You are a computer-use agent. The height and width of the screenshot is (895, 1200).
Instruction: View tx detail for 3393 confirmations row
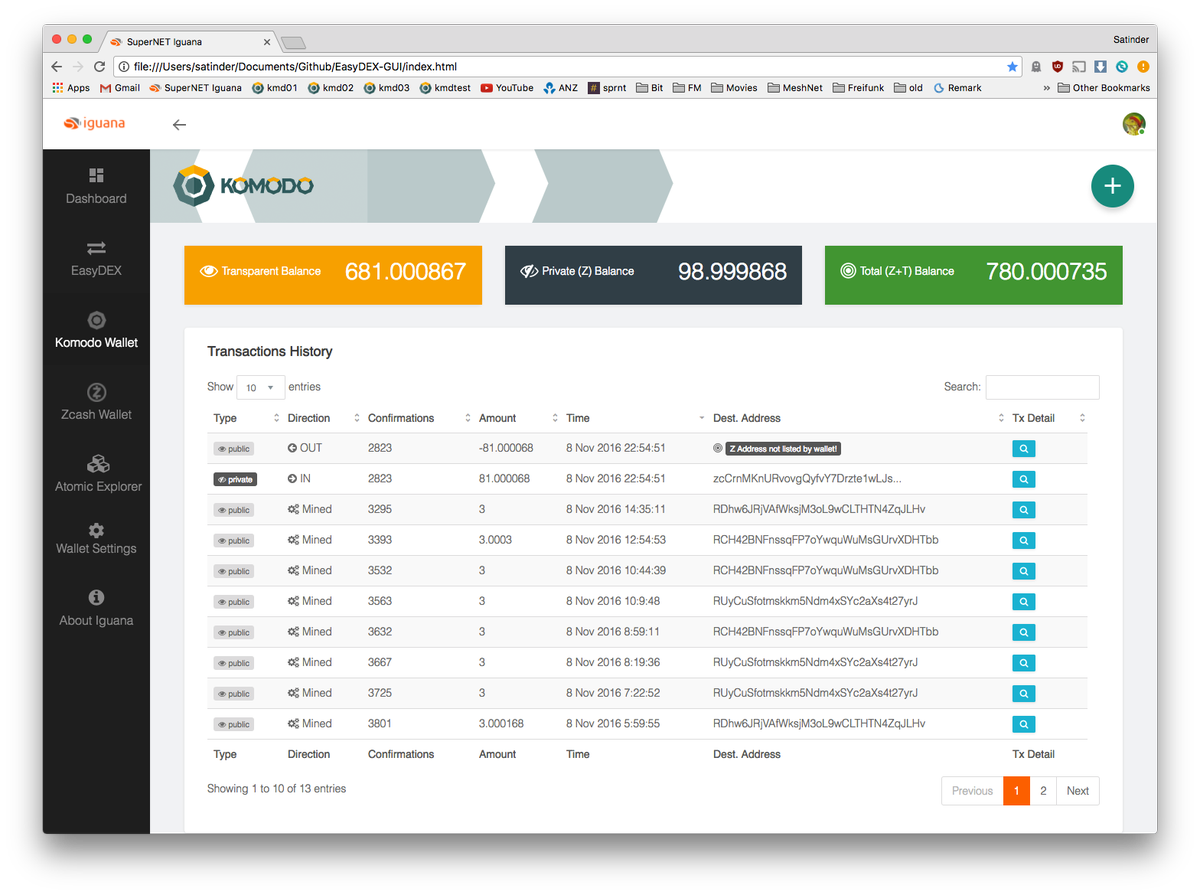click(x=1023, y=540)
